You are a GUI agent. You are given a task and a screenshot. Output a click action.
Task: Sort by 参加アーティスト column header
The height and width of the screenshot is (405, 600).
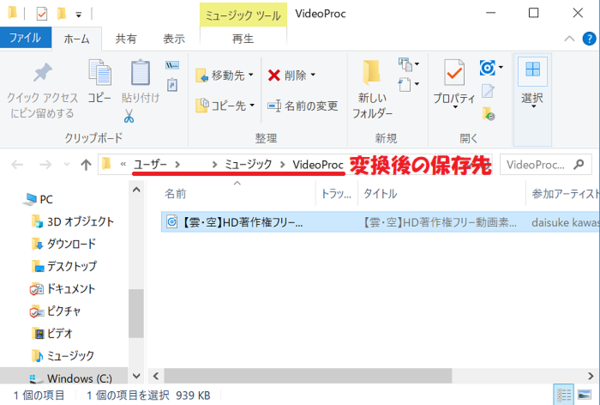click(x=563, y=194)
